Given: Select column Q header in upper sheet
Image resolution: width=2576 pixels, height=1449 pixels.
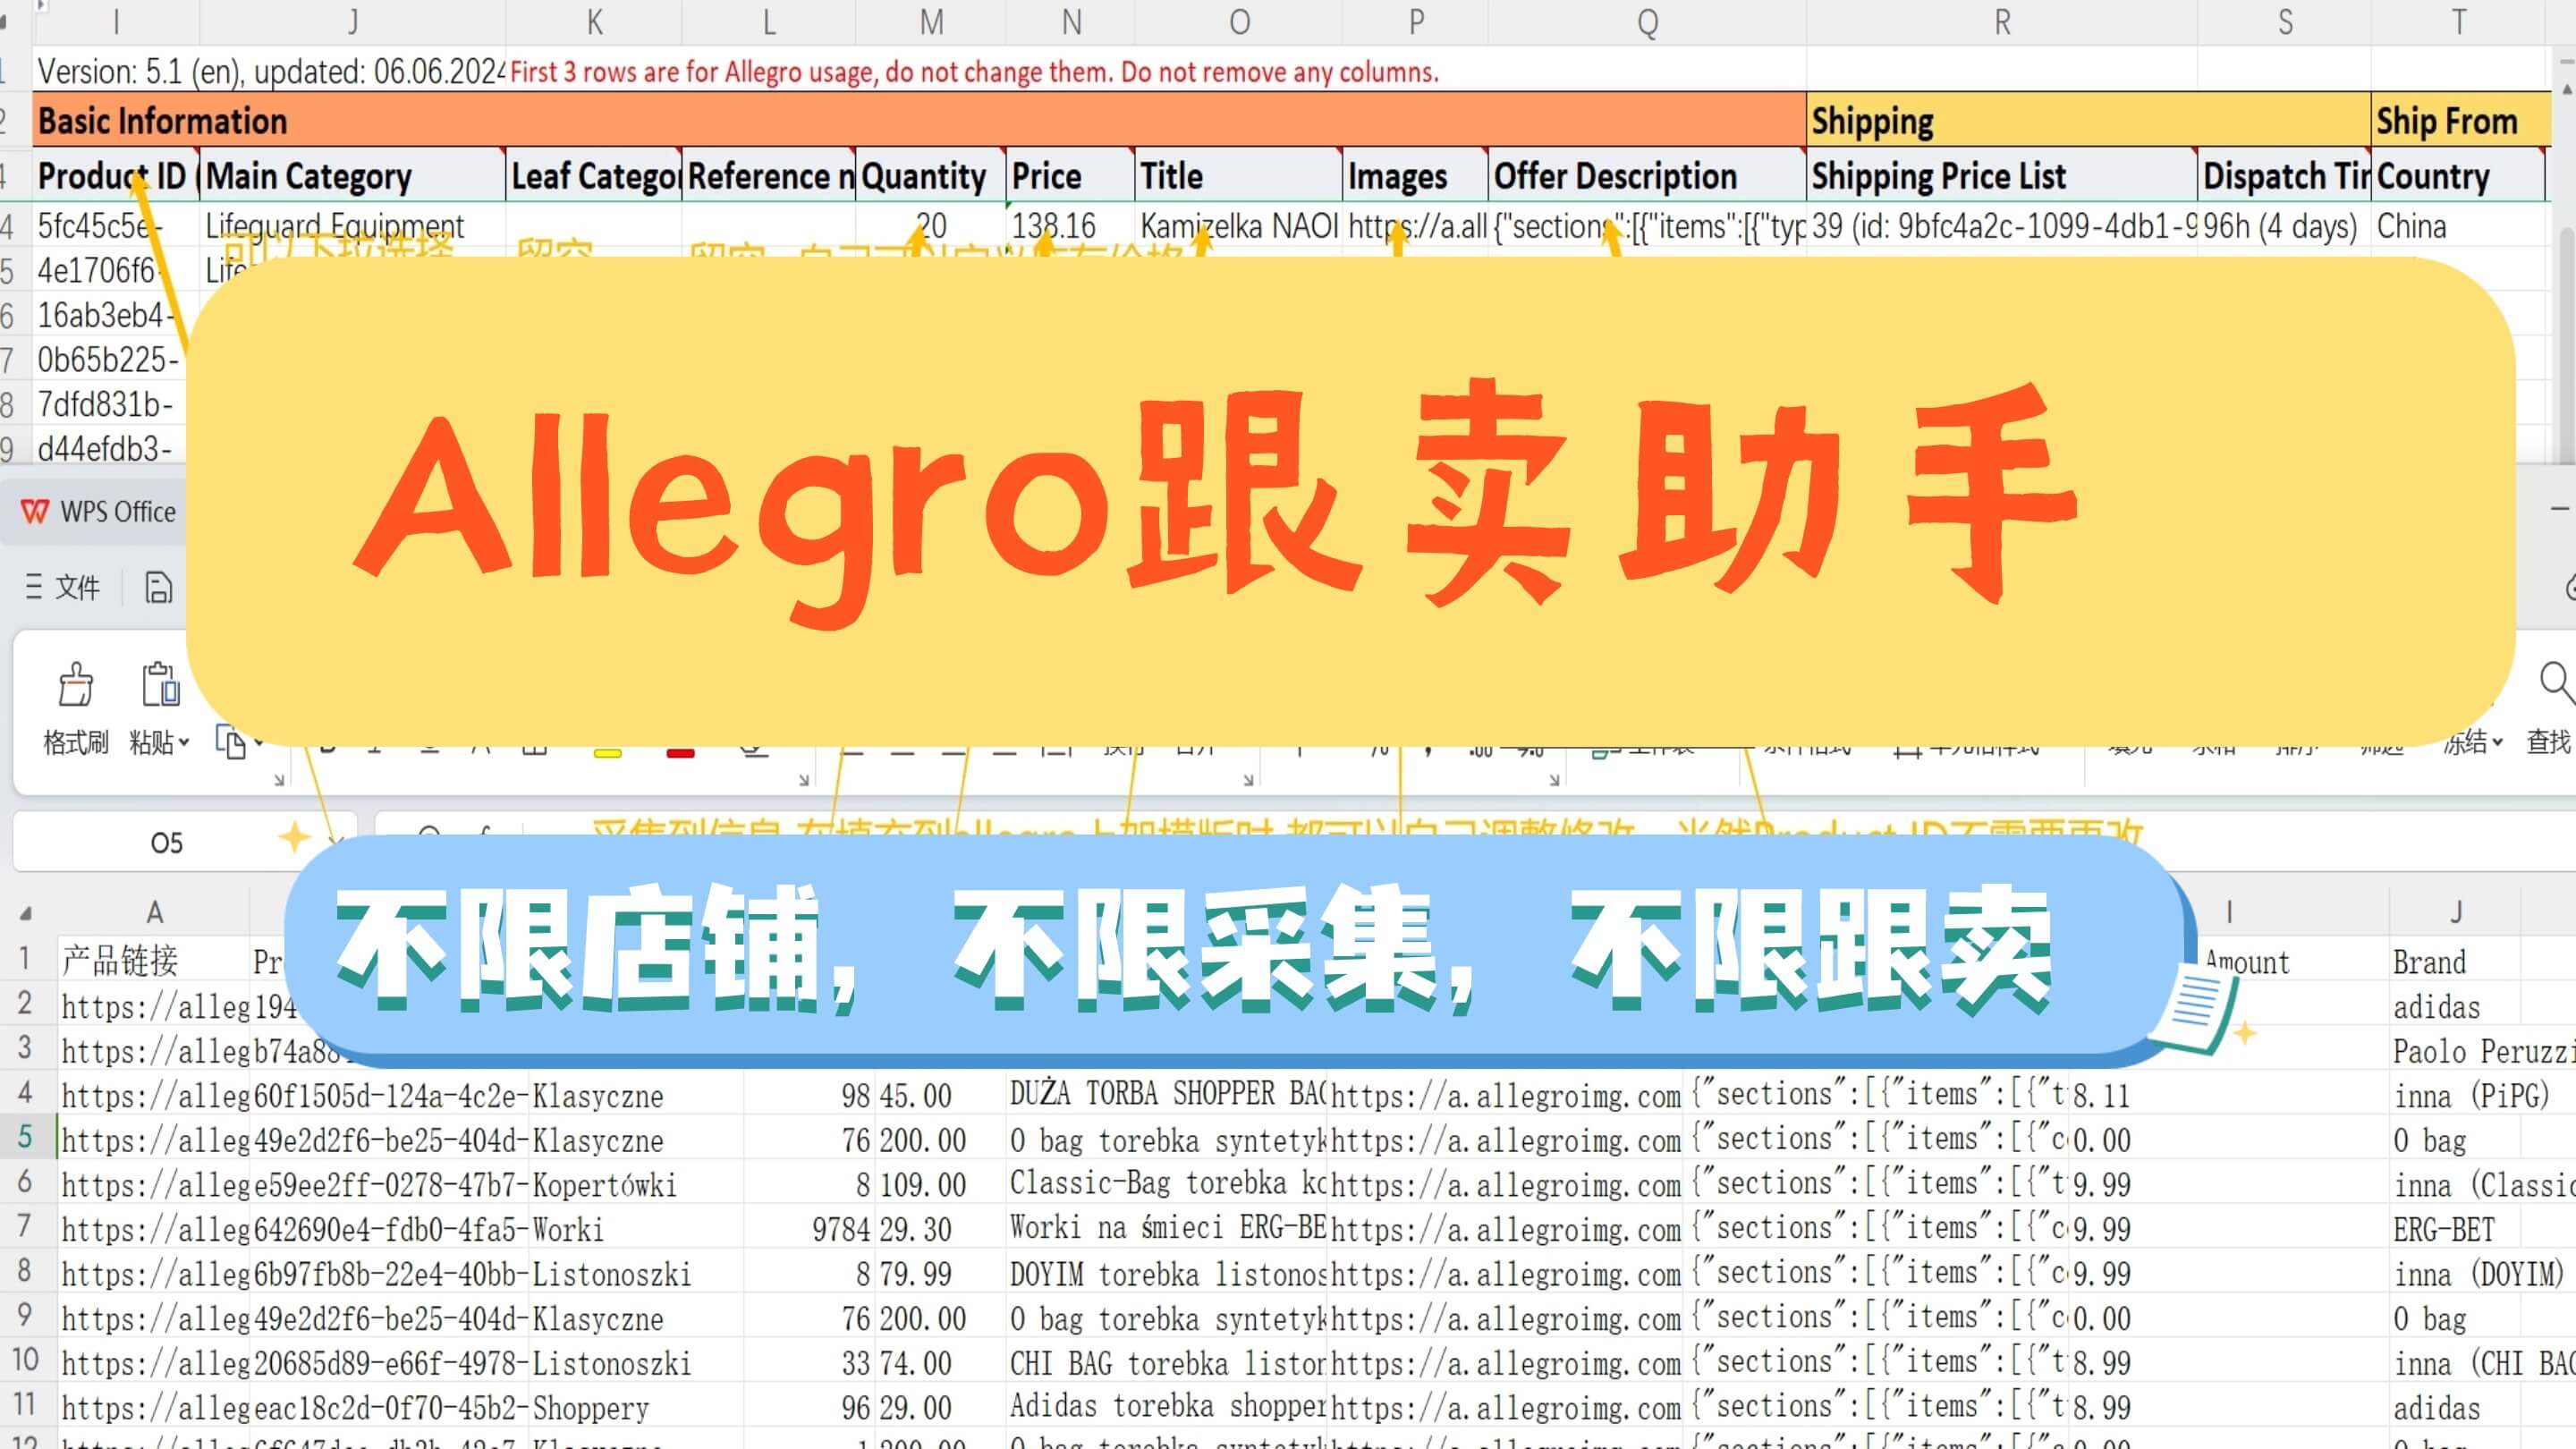Looking at the screenshot, I should [1647, 22].
